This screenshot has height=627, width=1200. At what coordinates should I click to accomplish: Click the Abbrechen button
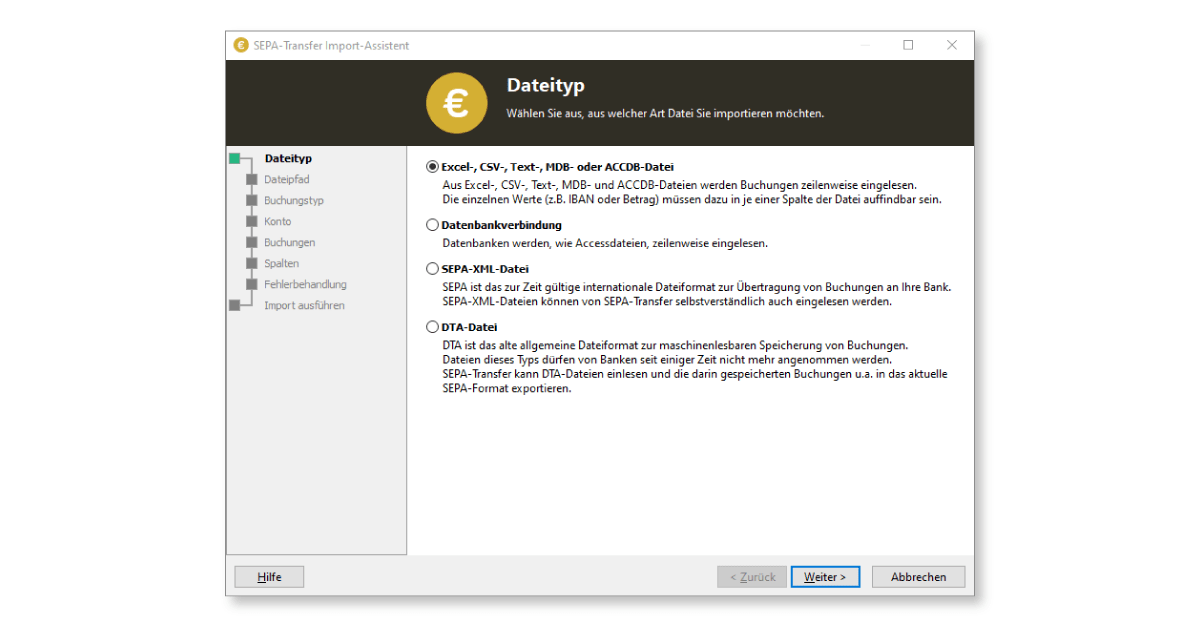coord(918,577)
